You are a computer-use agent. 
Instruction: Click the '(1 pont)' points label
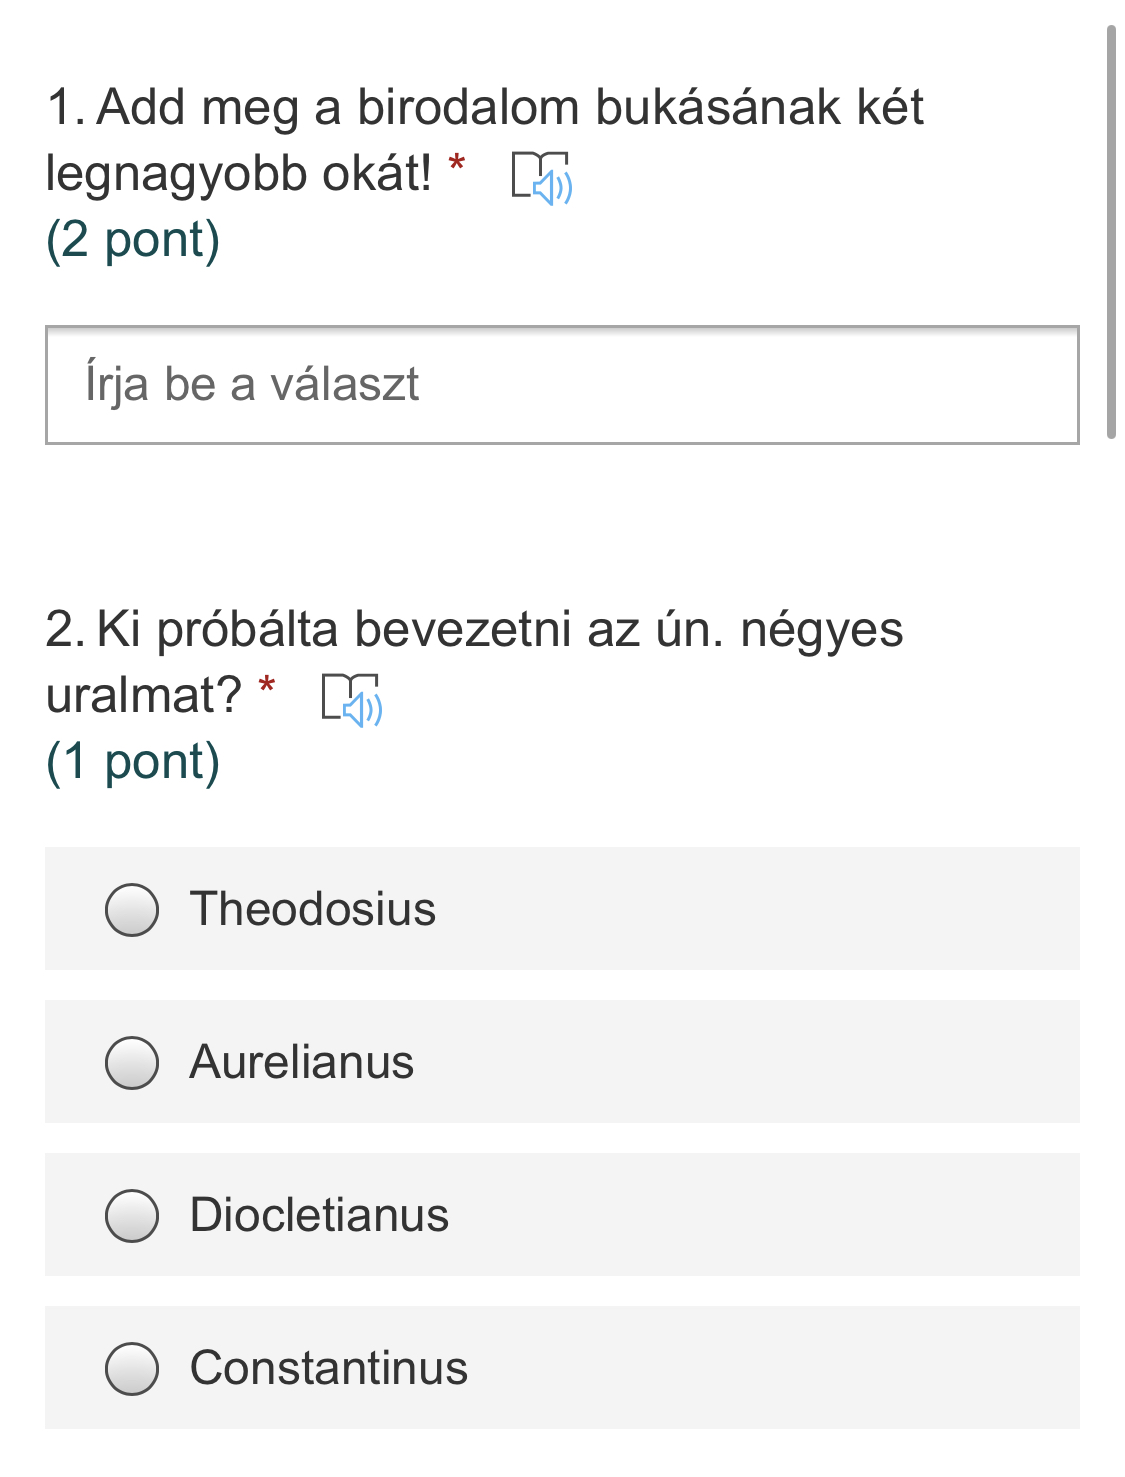click(x=133, y=762)
